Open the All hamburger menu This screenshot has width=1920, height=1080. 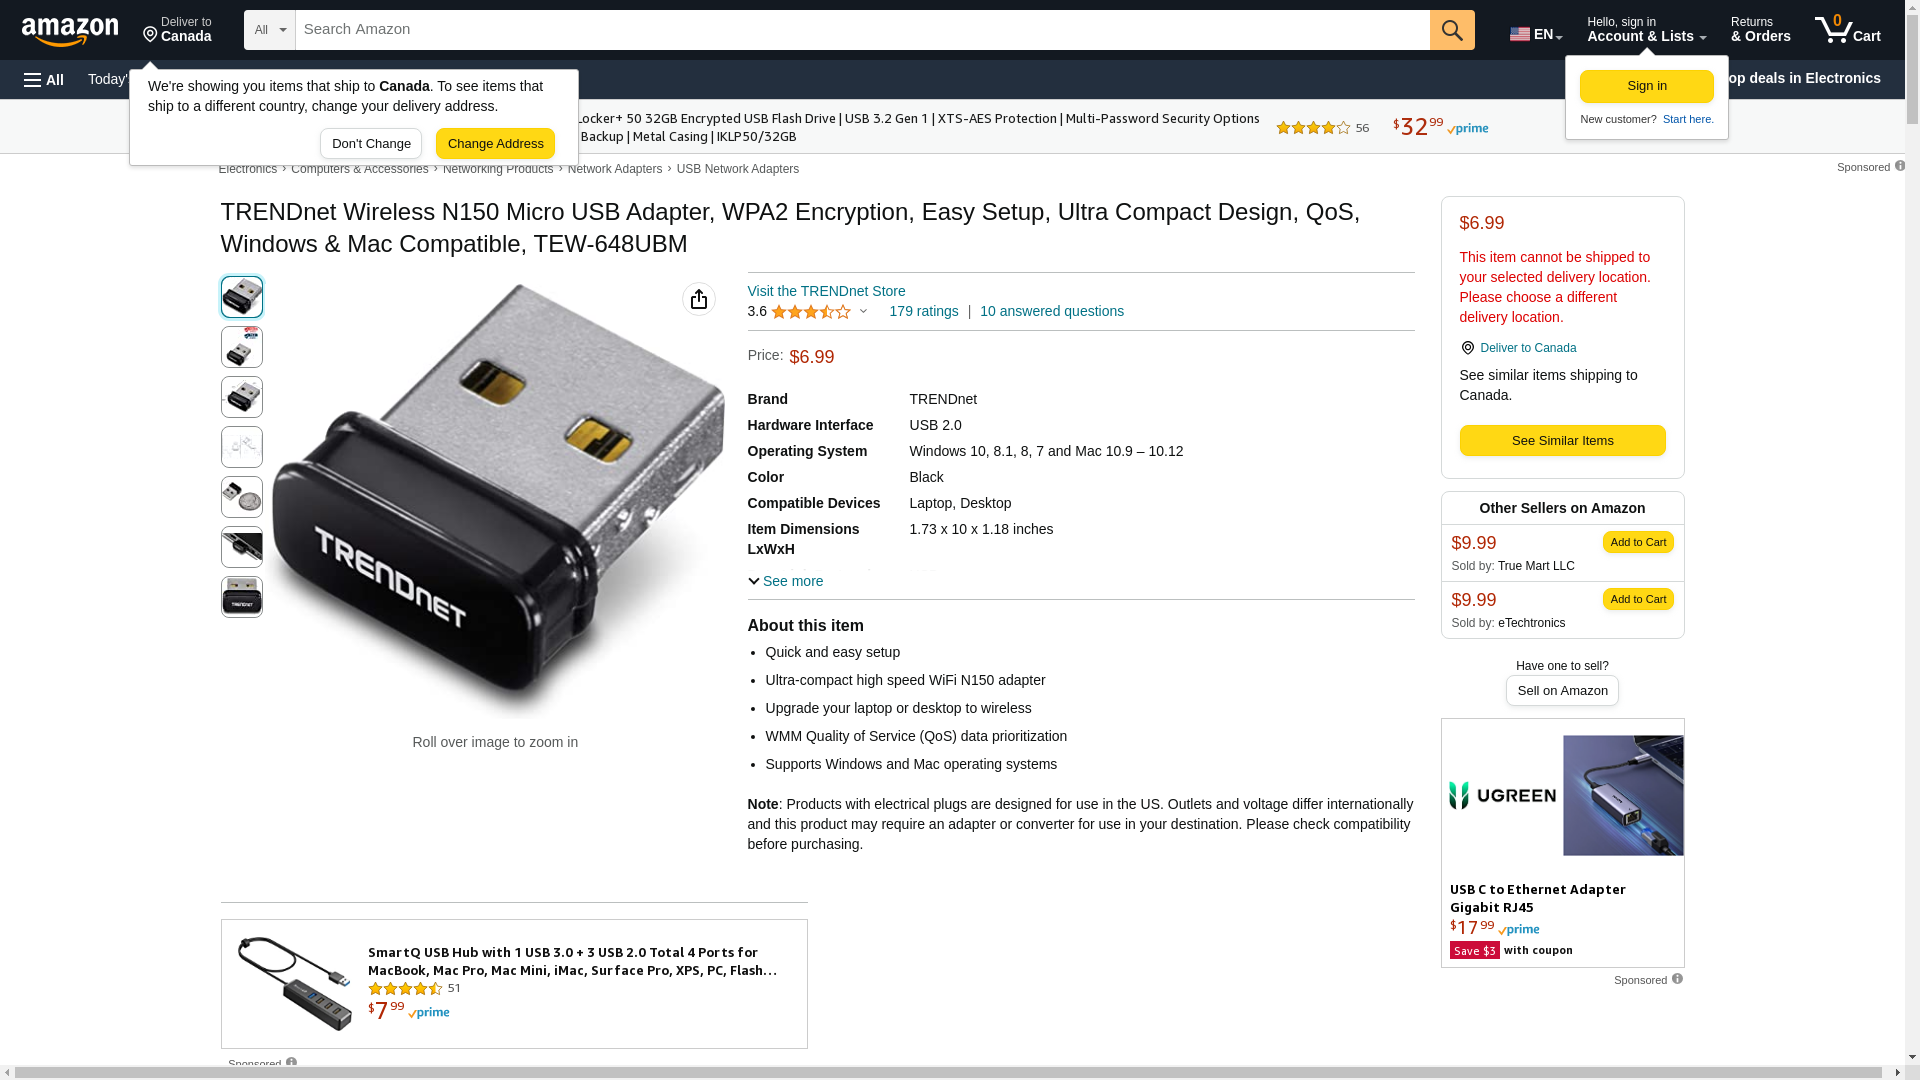[x=44, y=79]
